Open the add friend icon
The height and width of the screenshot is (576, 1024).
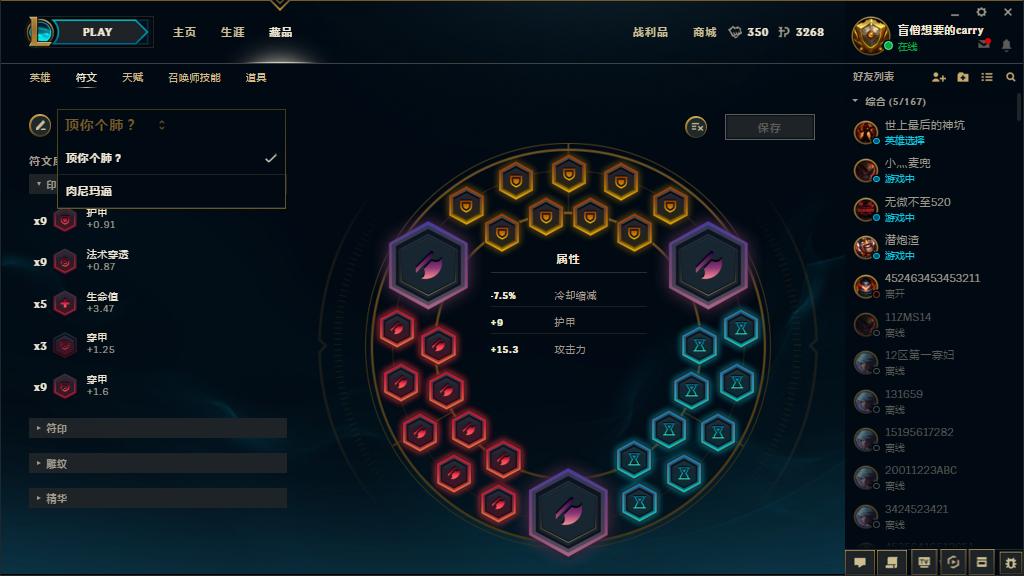938,77
